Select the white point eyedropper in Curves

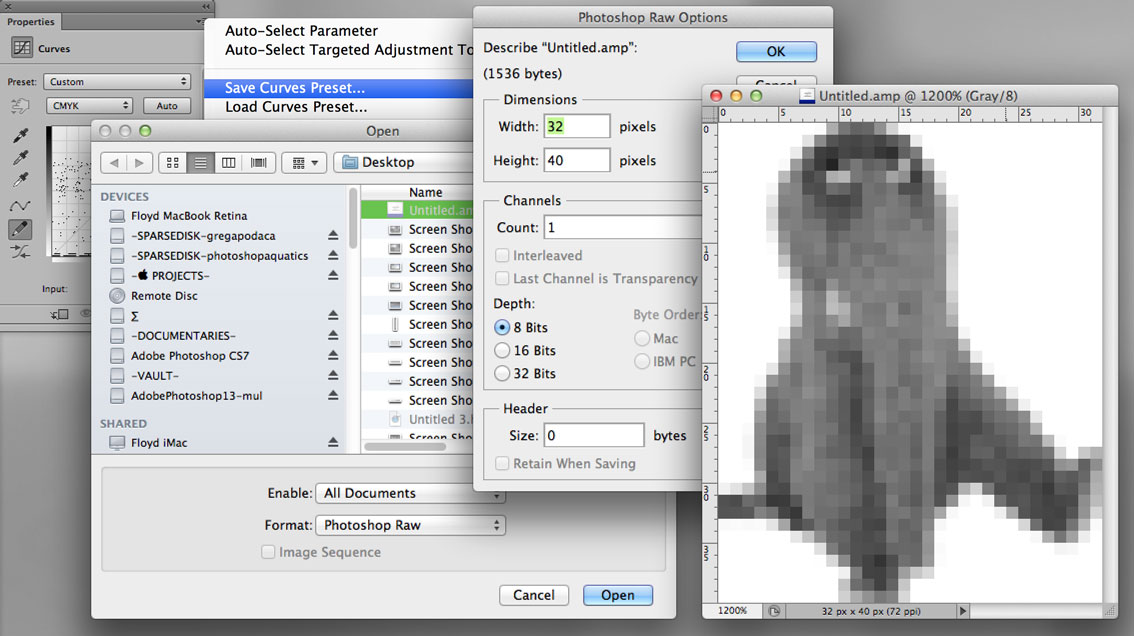(20, 181)
